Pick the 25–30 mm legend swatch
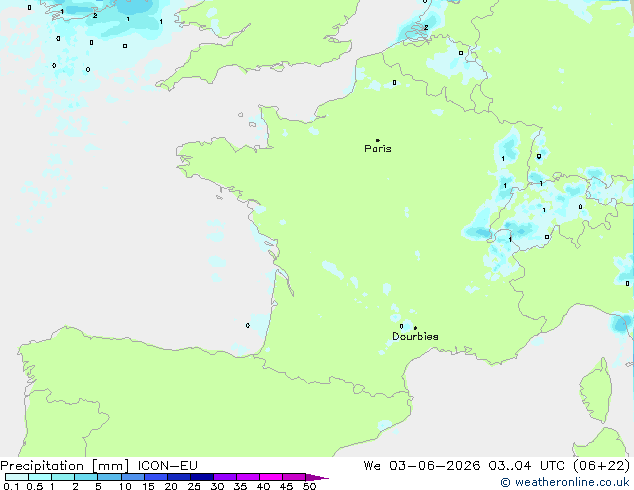 point(201,477)
